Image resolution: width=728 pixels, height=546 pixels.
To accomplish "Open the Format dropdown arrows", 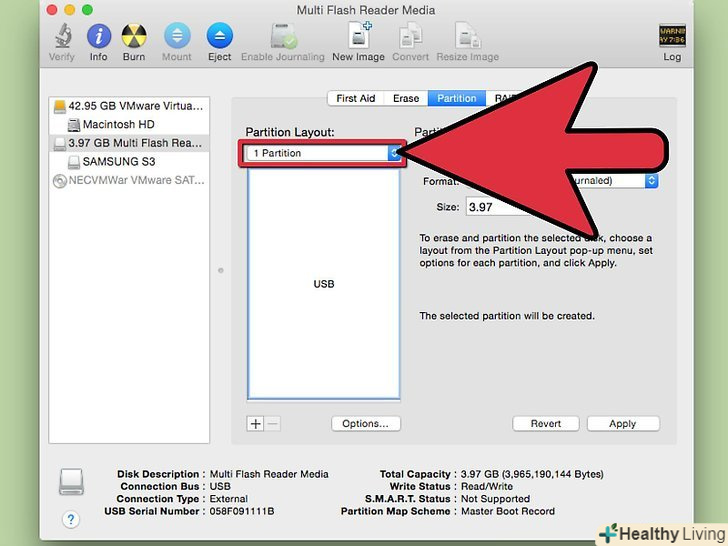I will [651, 181].
